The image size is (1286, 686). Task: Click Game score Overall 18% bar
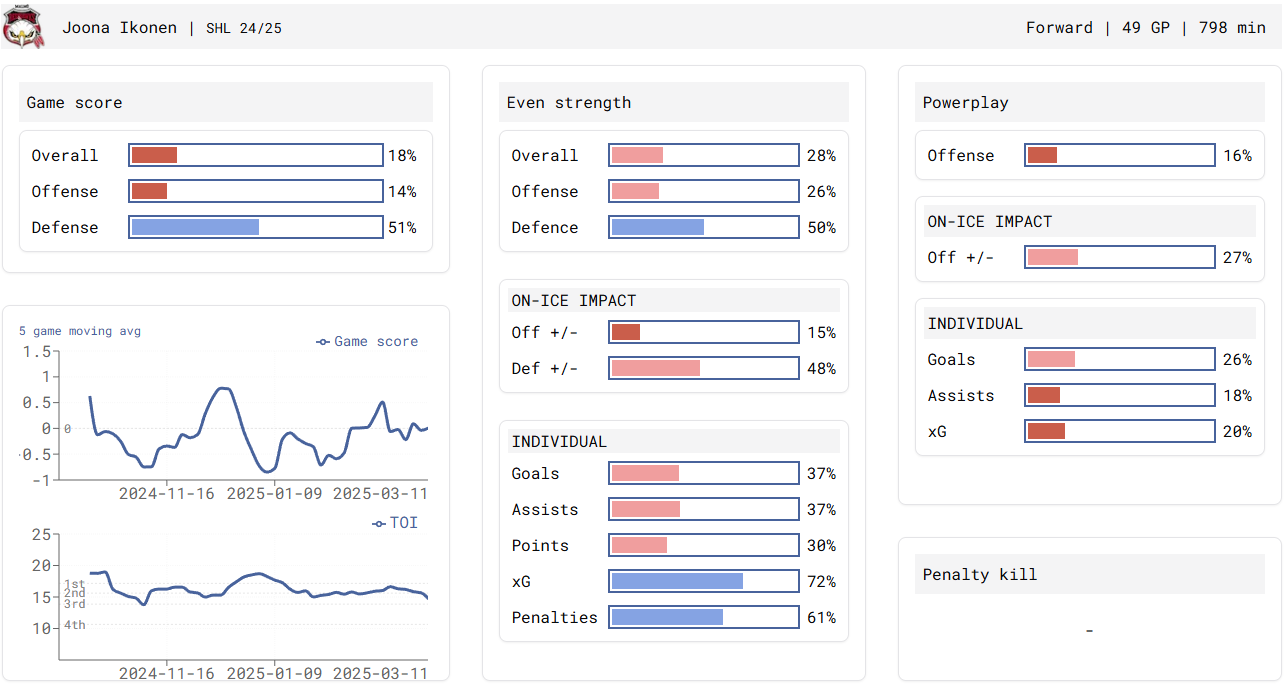coord(256,155)
